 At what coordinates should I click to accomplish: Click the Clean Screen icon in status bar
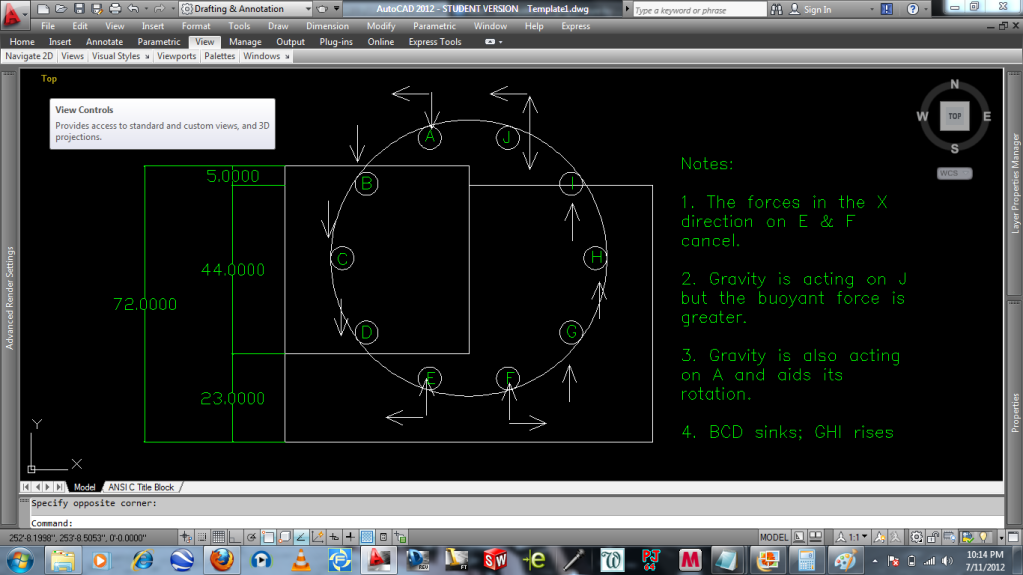[1013, 537]
